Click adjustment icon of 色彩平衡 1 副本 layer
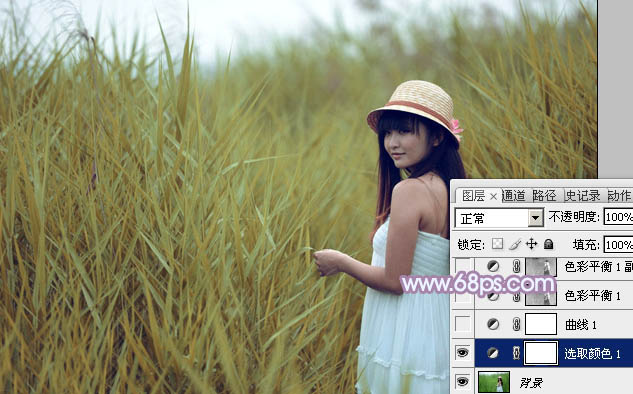The image size is (633, 394). pos(493,266)
